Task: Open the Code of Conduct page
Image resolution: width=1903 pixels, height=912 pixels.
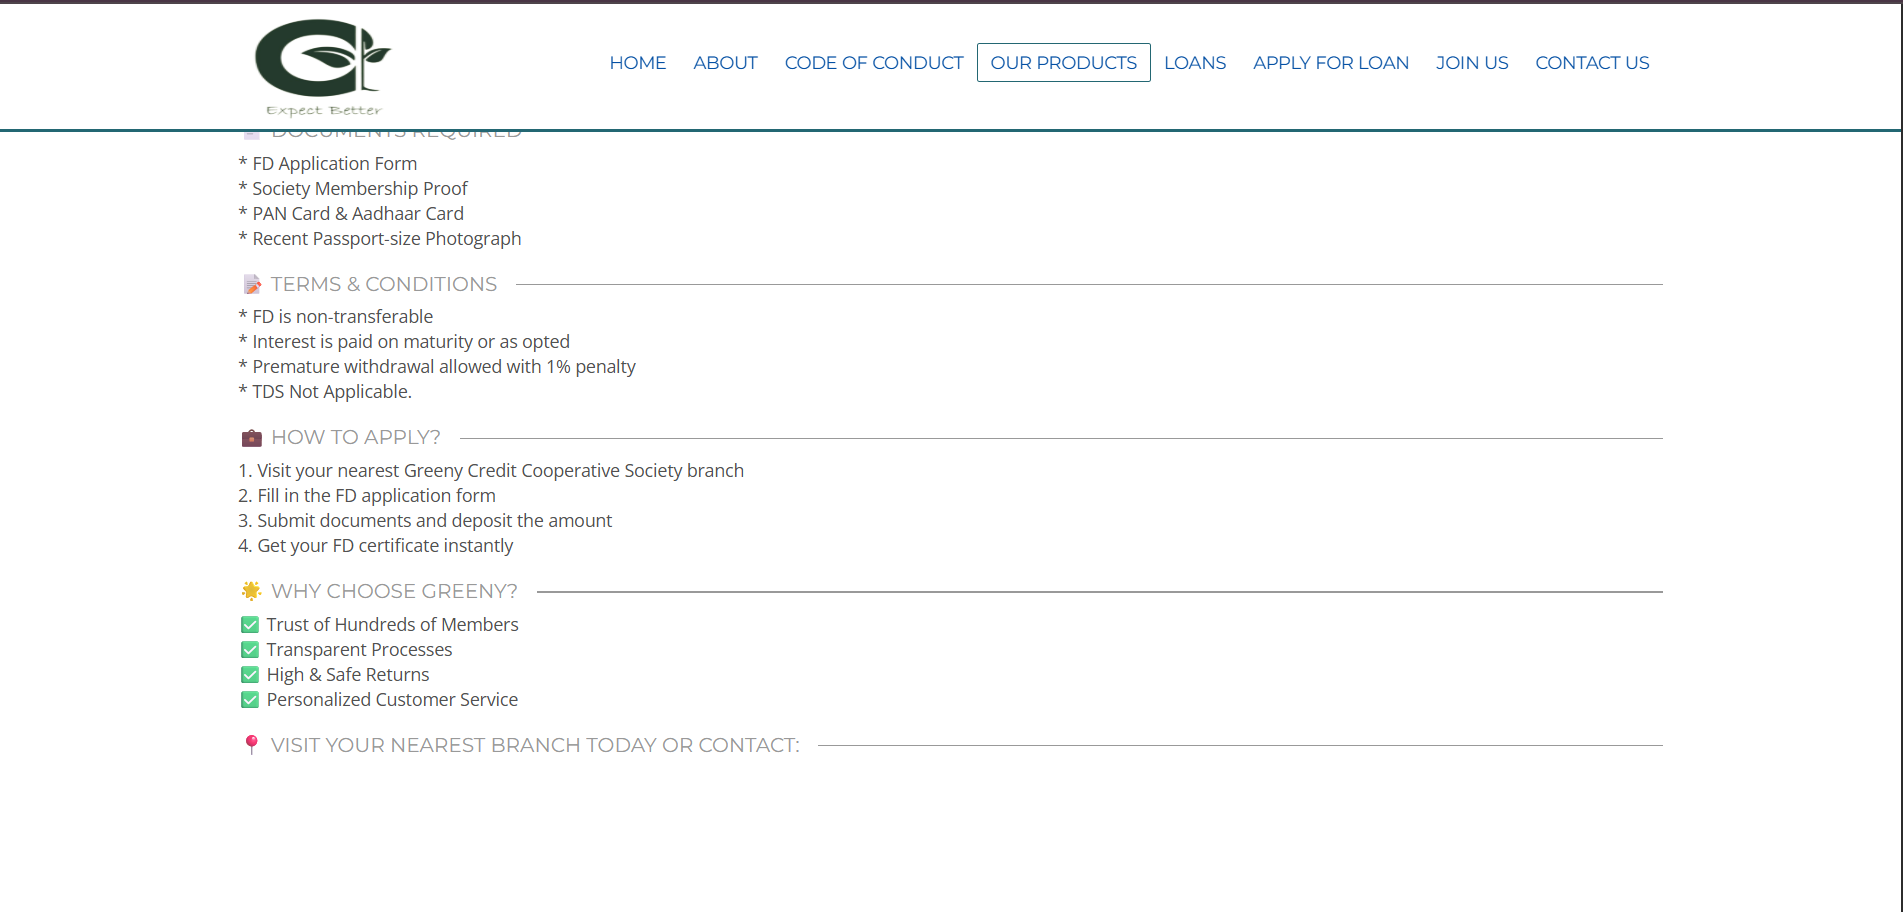Action: [873, 63]
